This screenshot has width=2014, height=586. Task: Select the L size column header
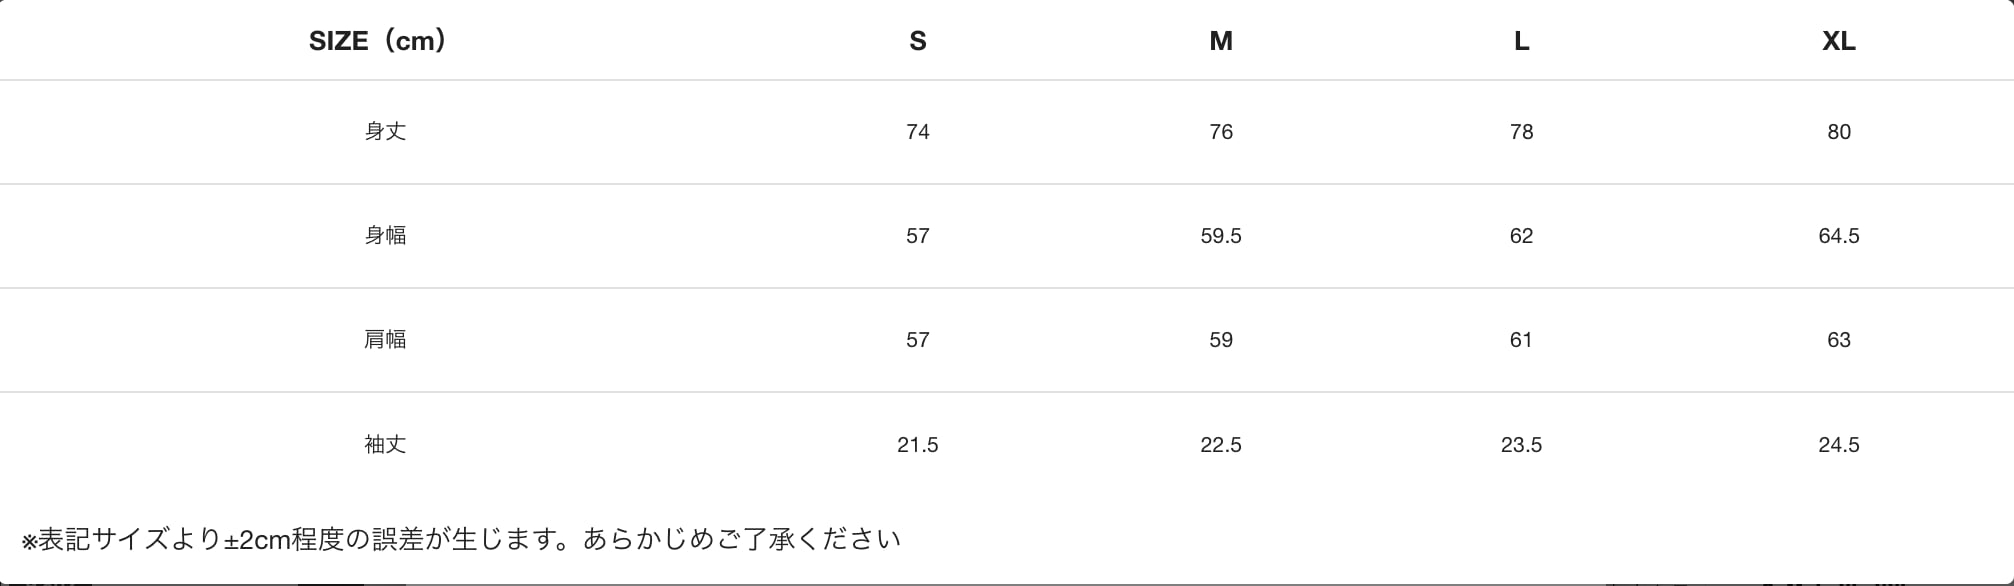1521,41
